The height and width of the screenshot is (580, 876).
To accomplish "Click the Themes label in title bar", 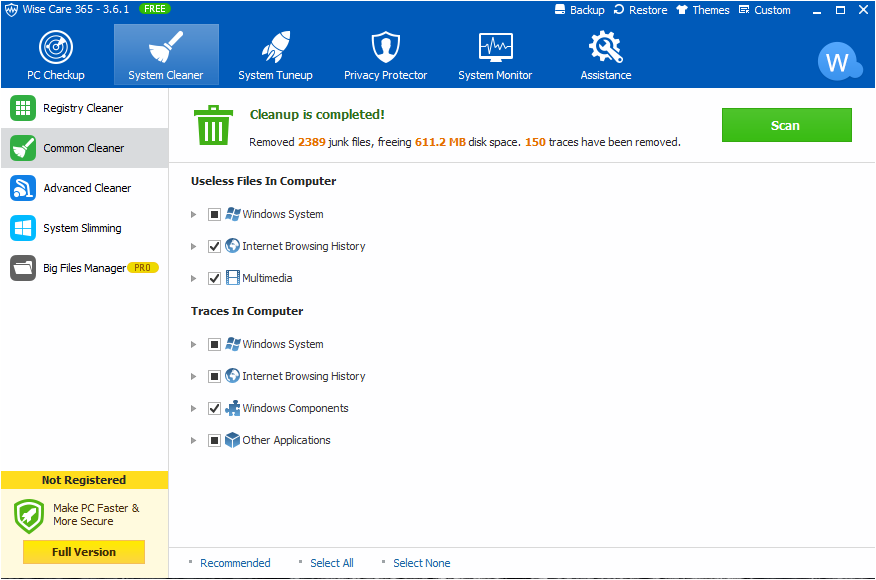I will [711, 10].
